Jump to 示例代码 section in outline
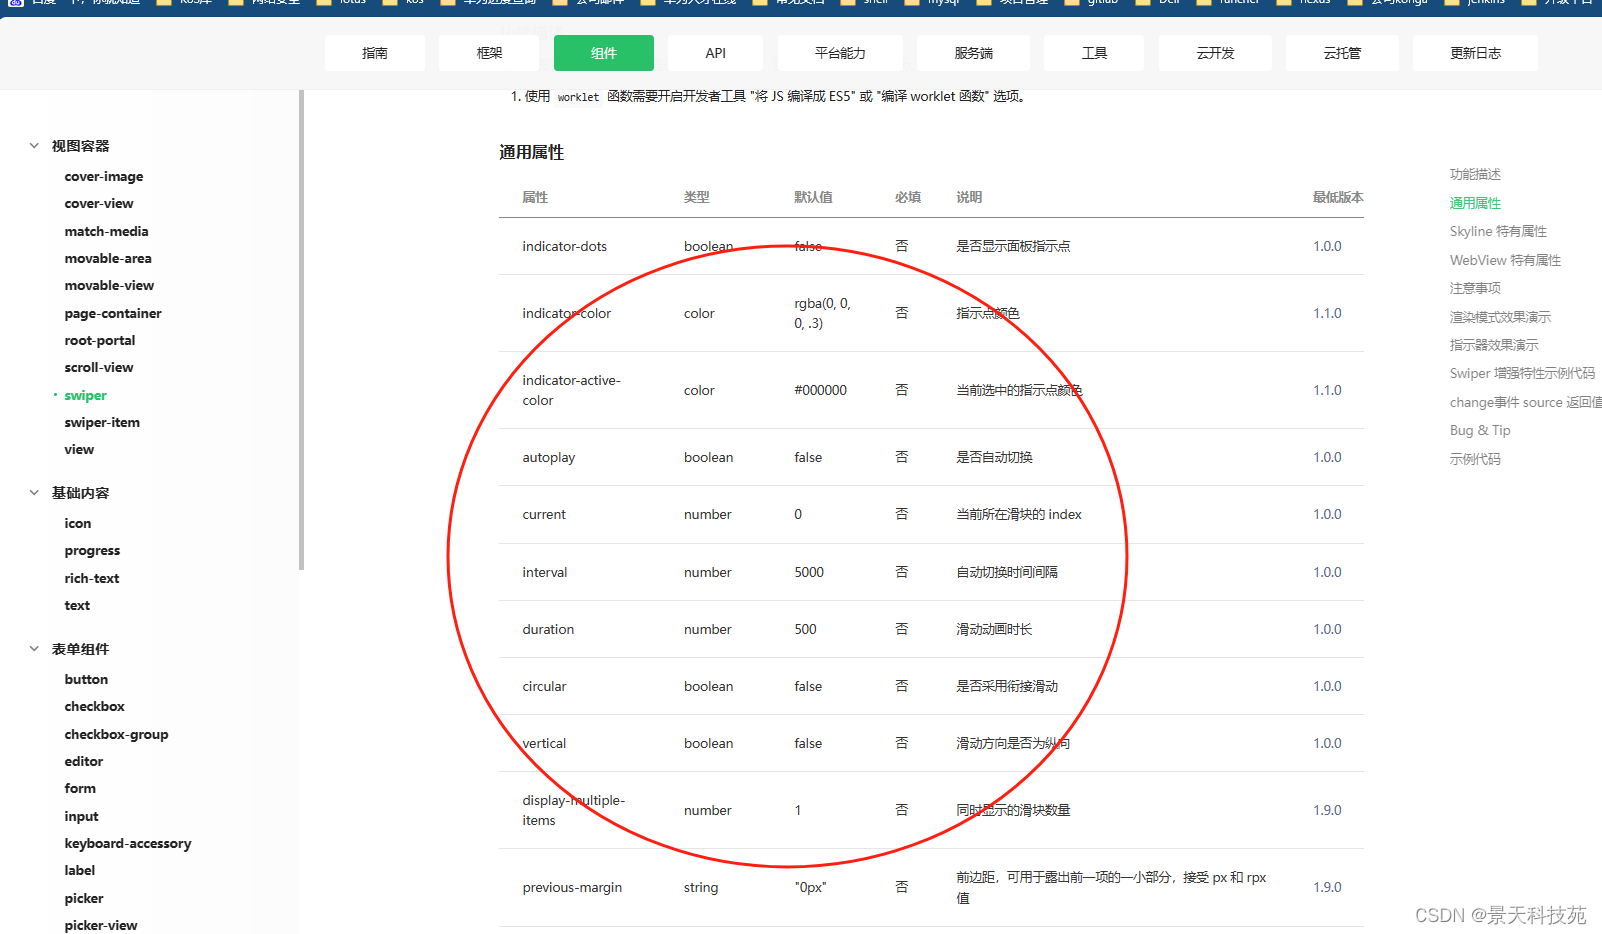The image size is (1602, 934). point(1475,459)
